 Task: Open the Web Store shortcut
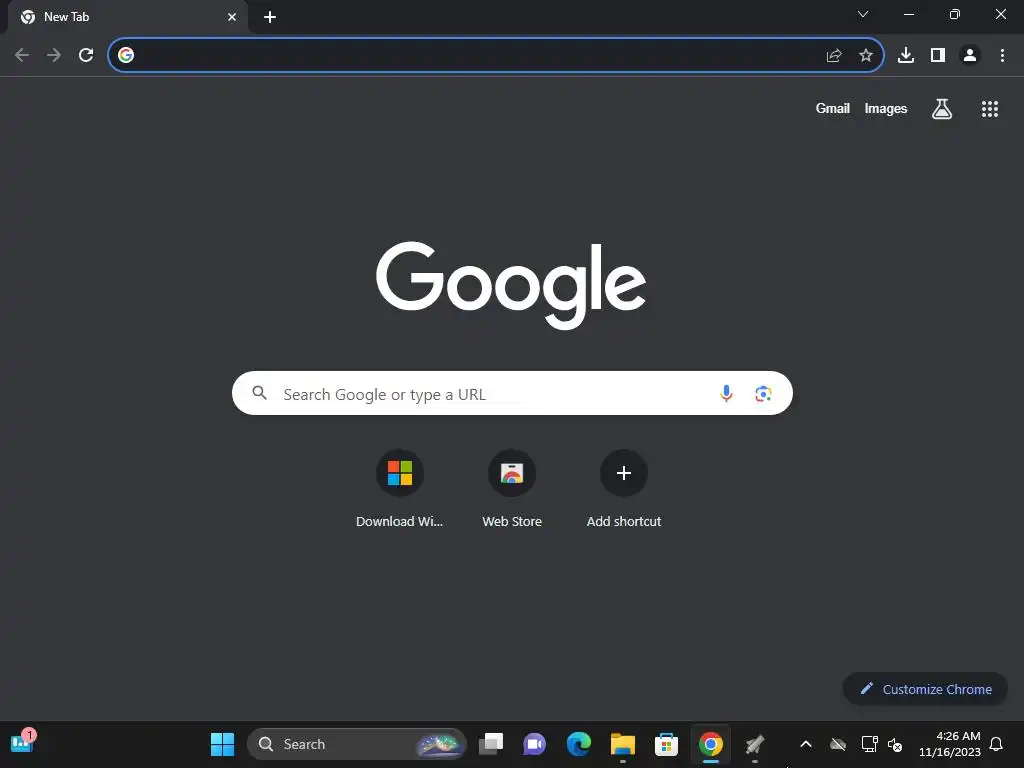(512, 489)
